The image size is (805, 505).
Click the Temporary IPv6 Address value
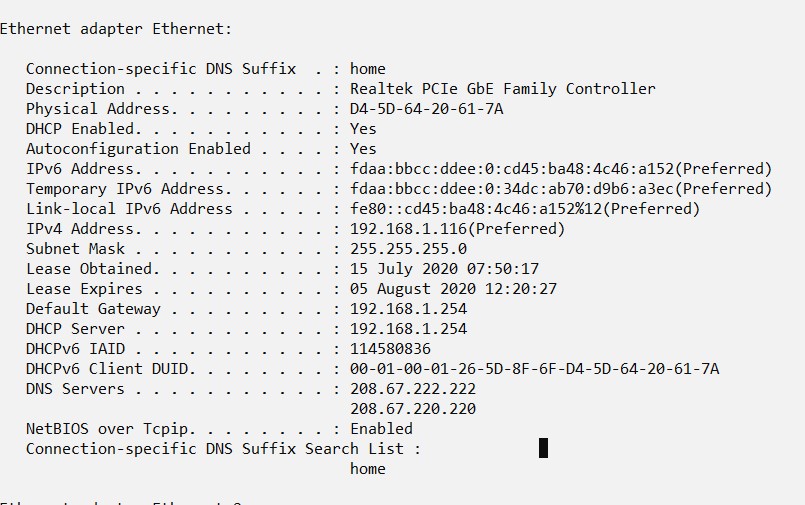pos(561,189)
